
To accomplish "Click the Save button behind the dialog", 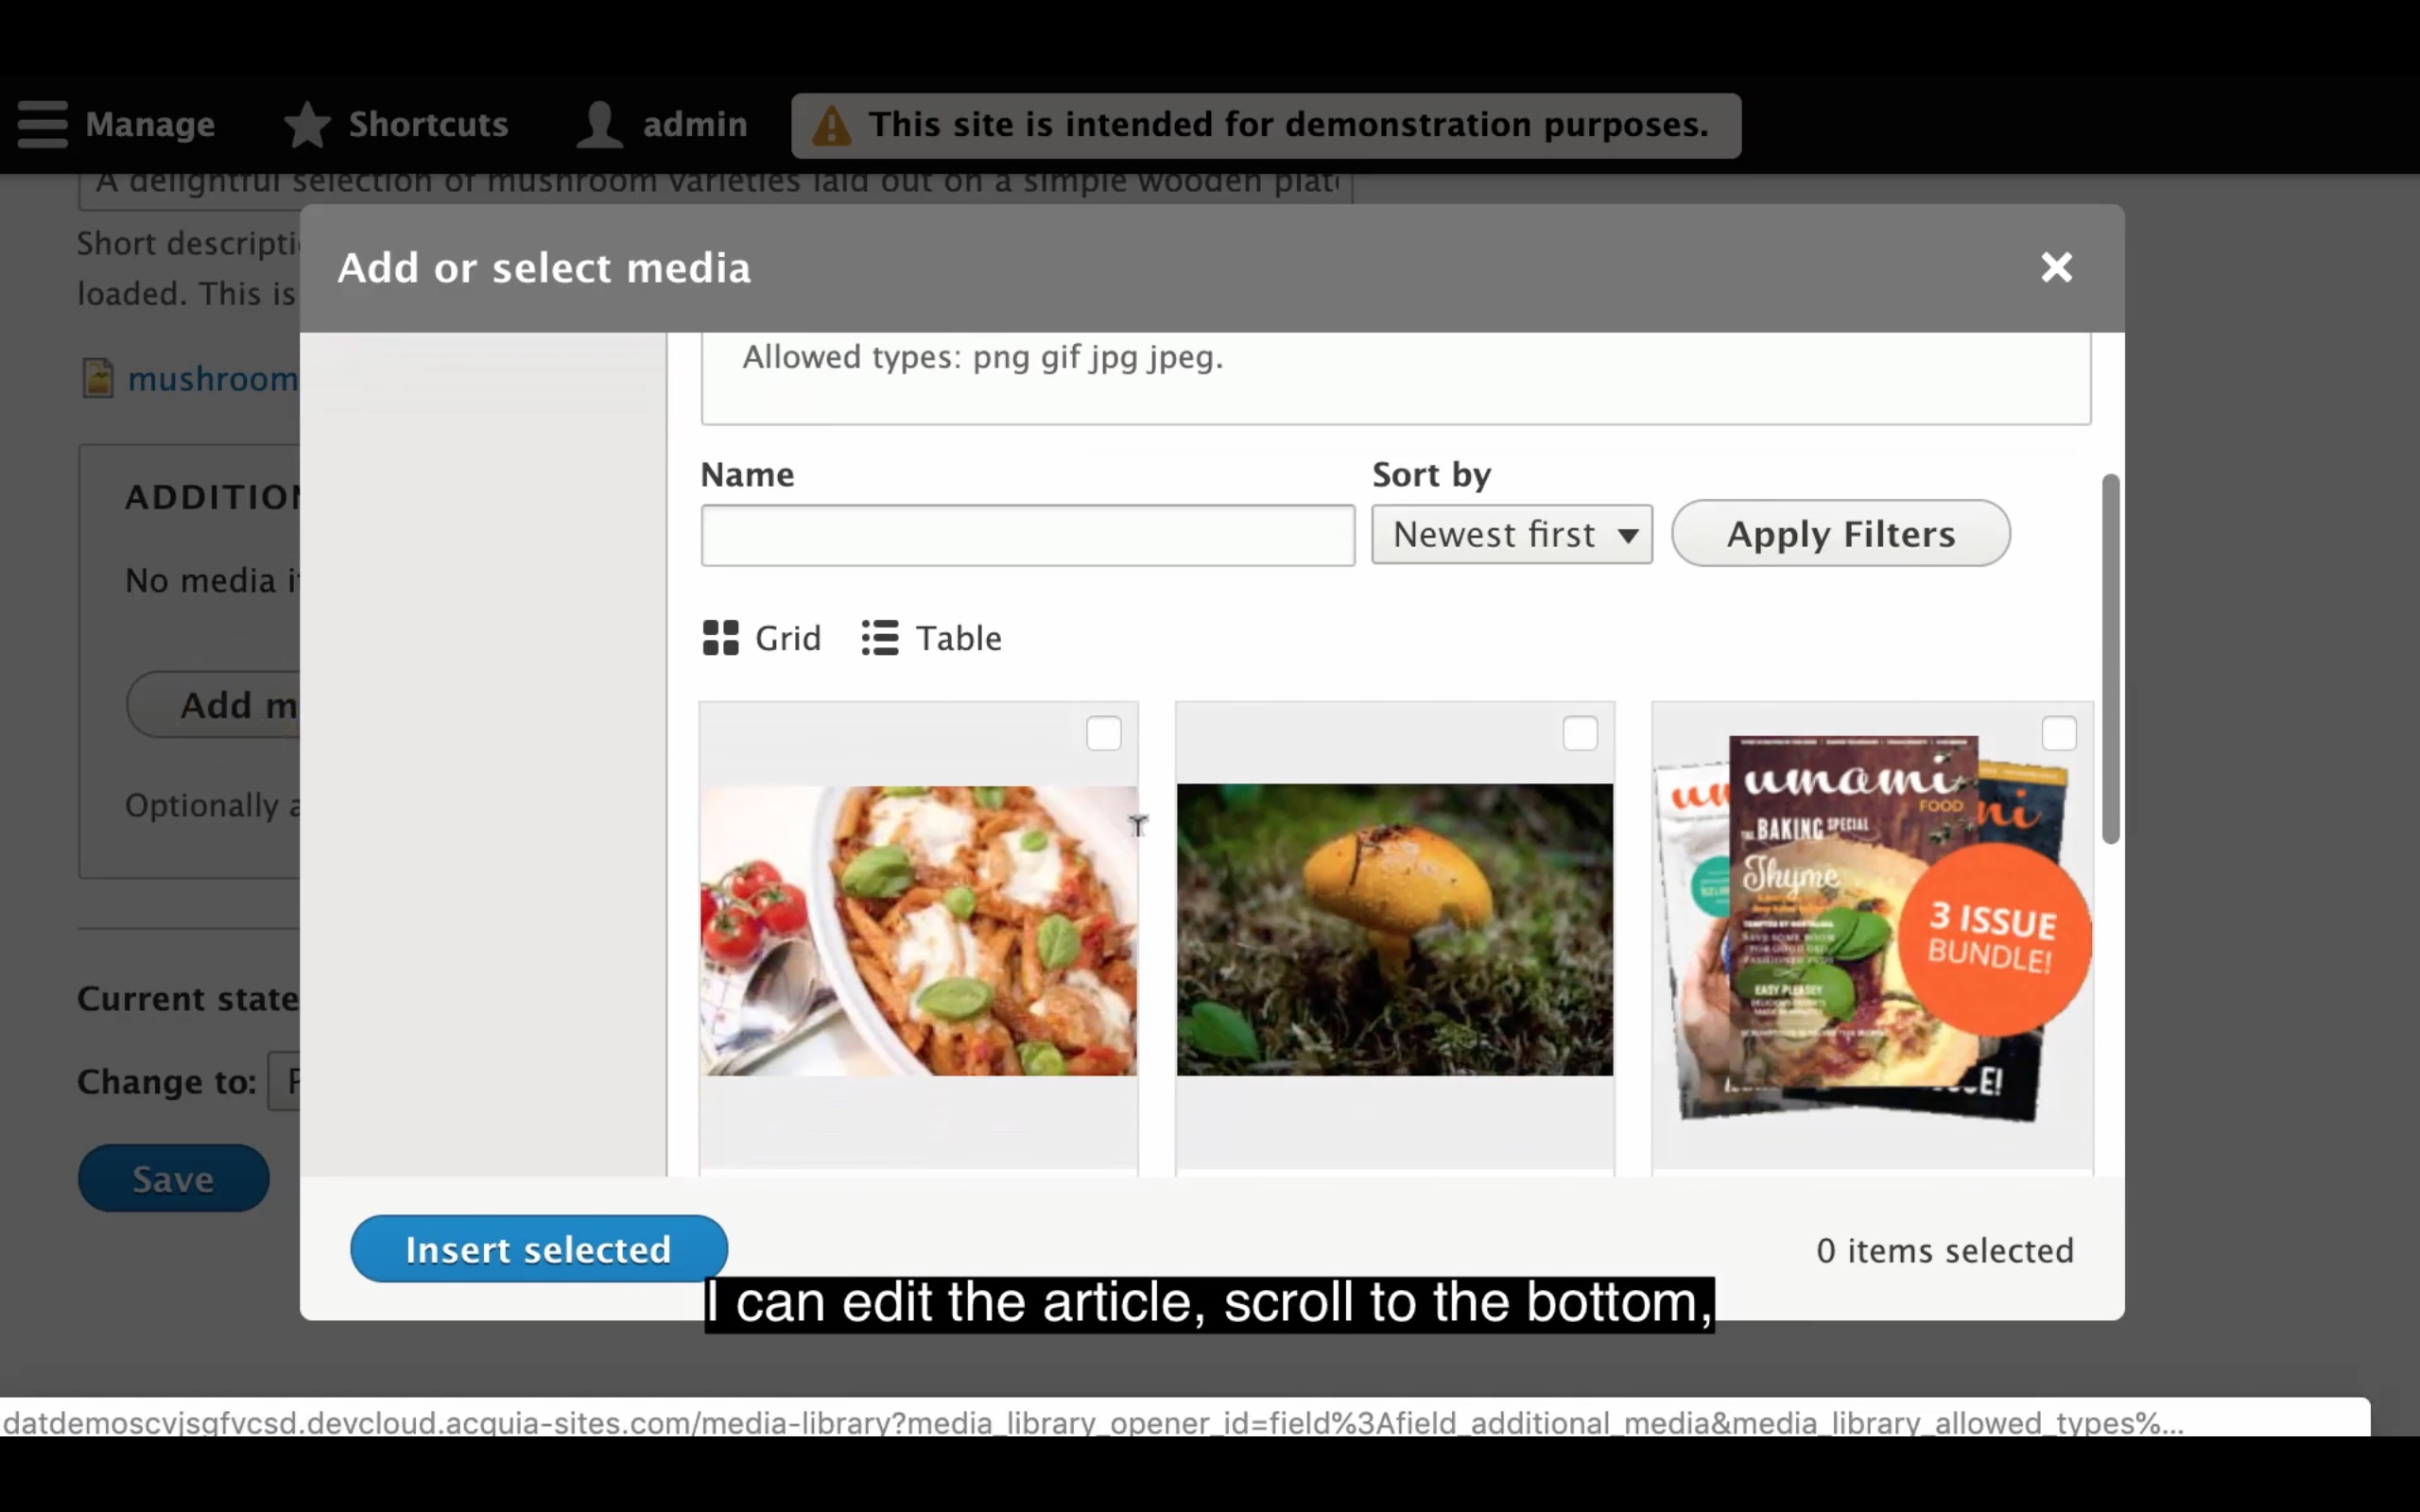I will (173, 1178).
